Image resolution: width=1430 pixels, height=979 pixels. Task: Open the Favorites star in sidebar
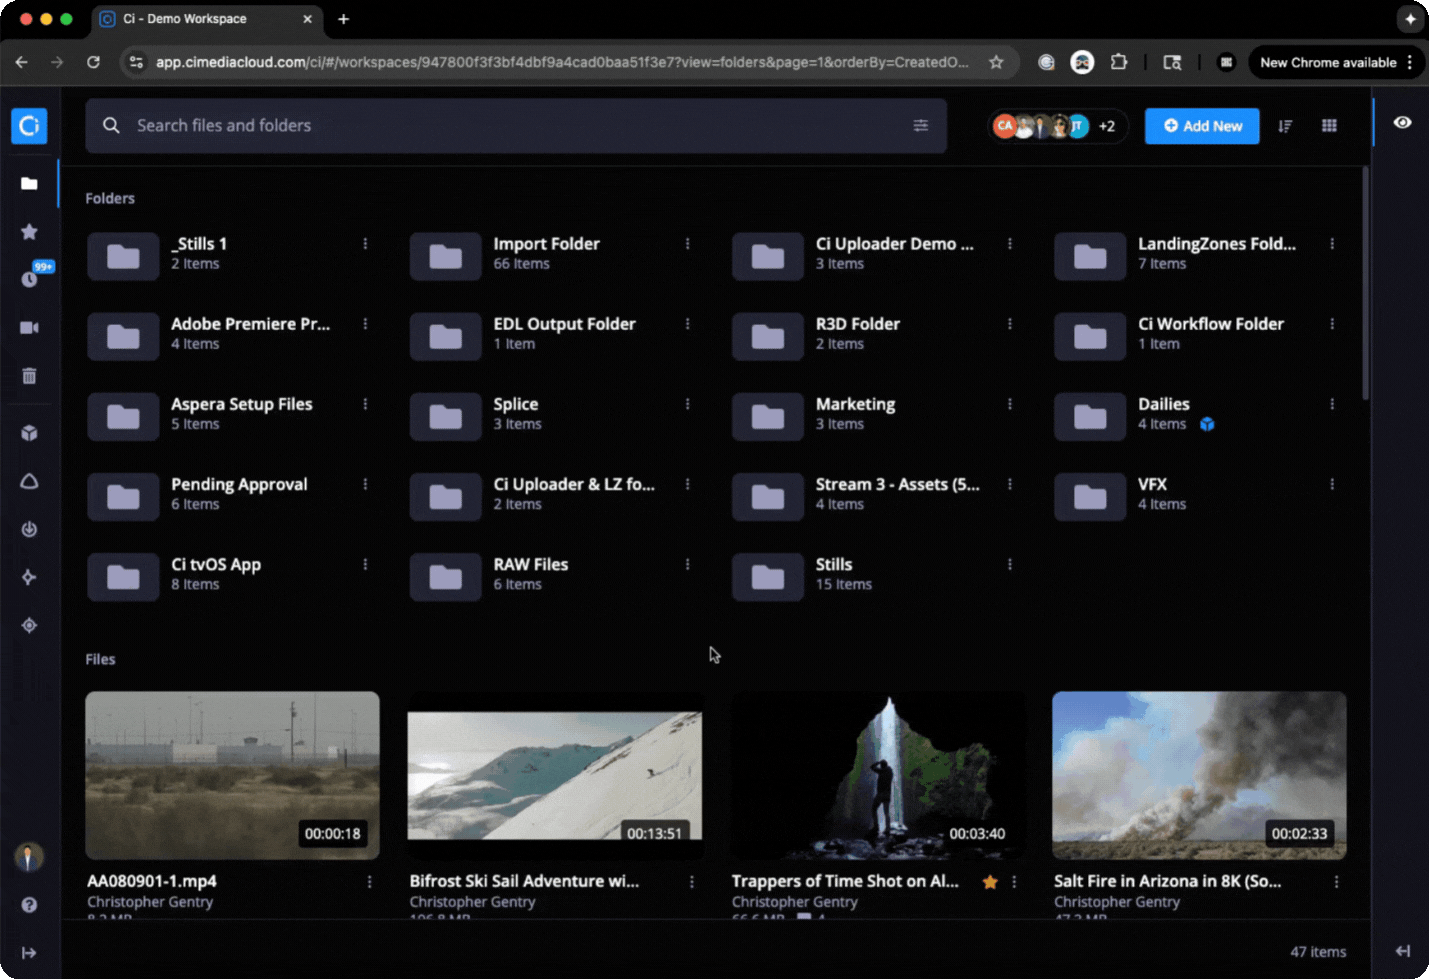[29, 232]
